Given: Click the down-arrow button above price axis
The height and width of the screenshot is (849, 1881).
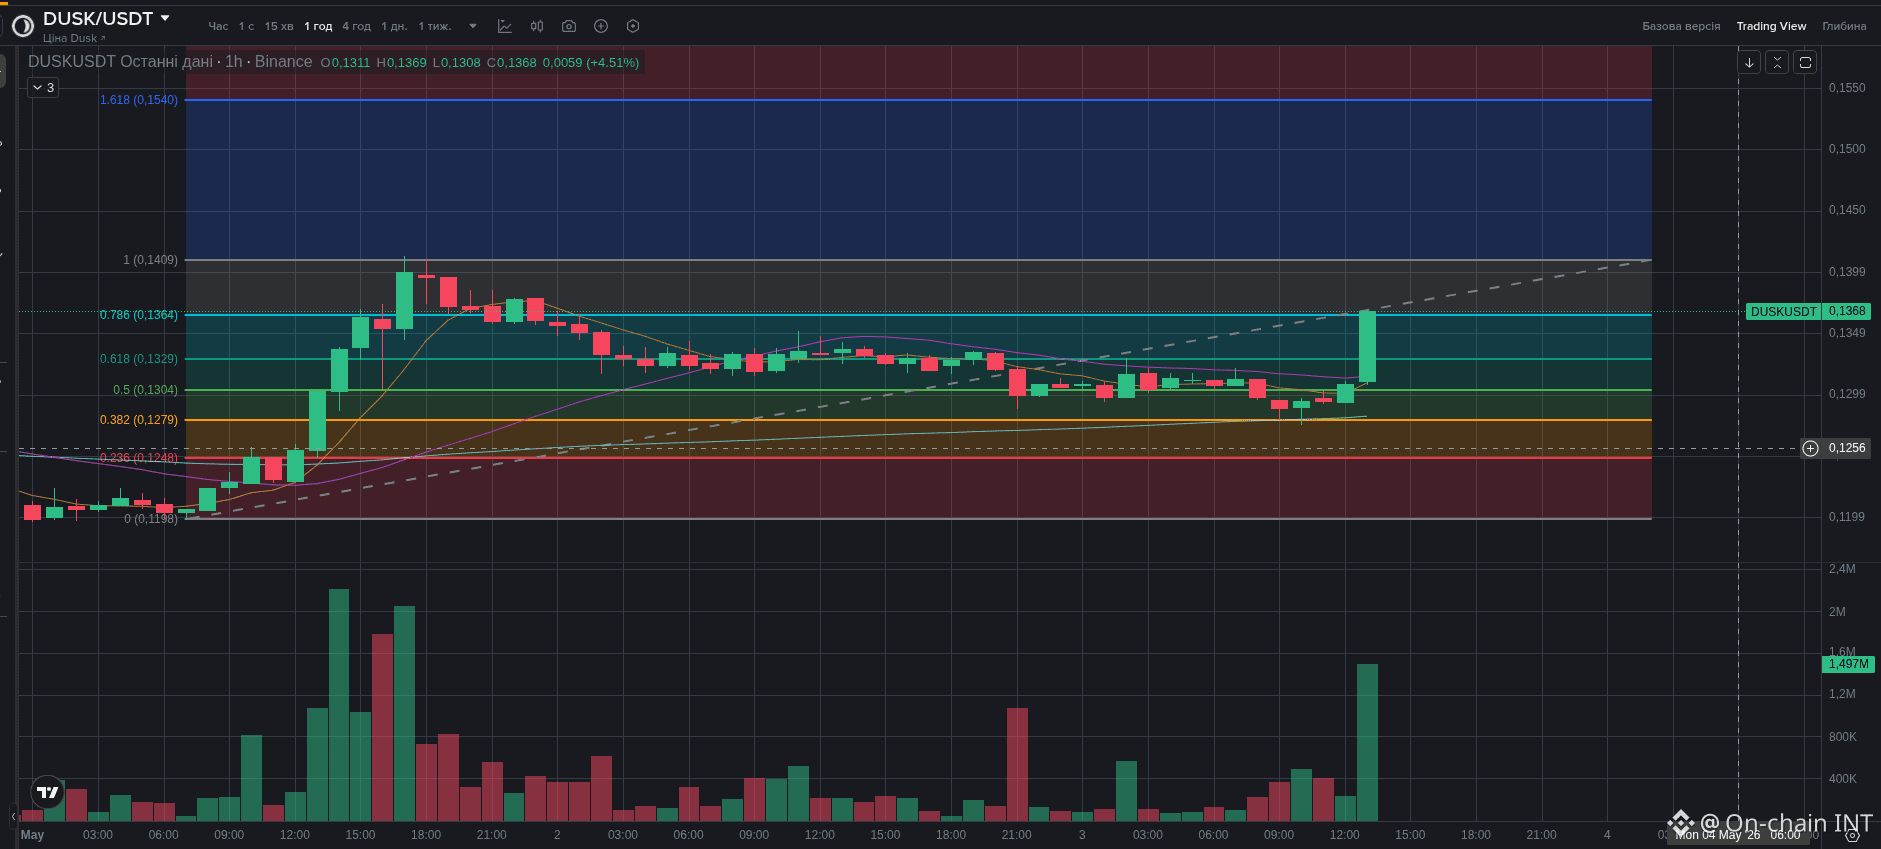Looking at the screenshot, I should pyautogui.click(x=1749, y=62).
